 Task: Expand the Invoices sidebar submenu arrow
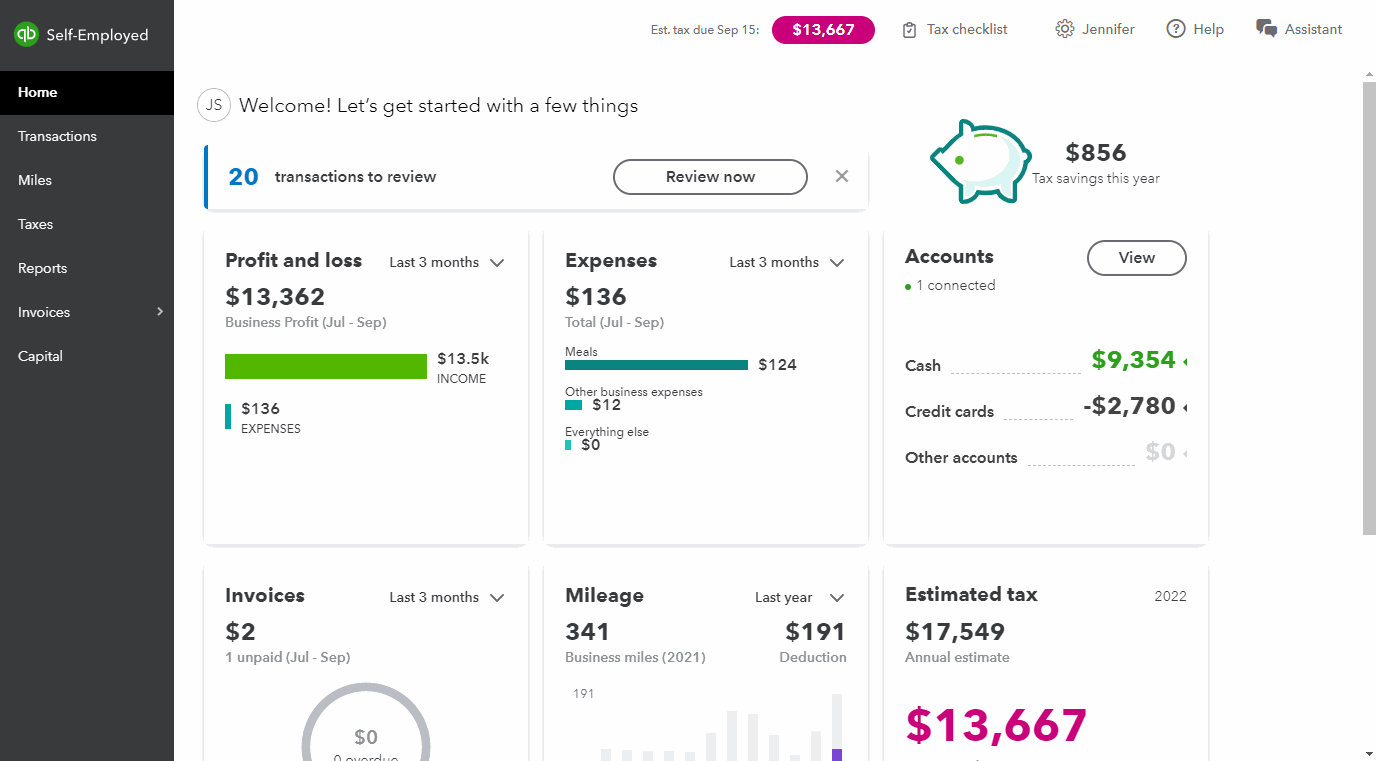[160, 312]
